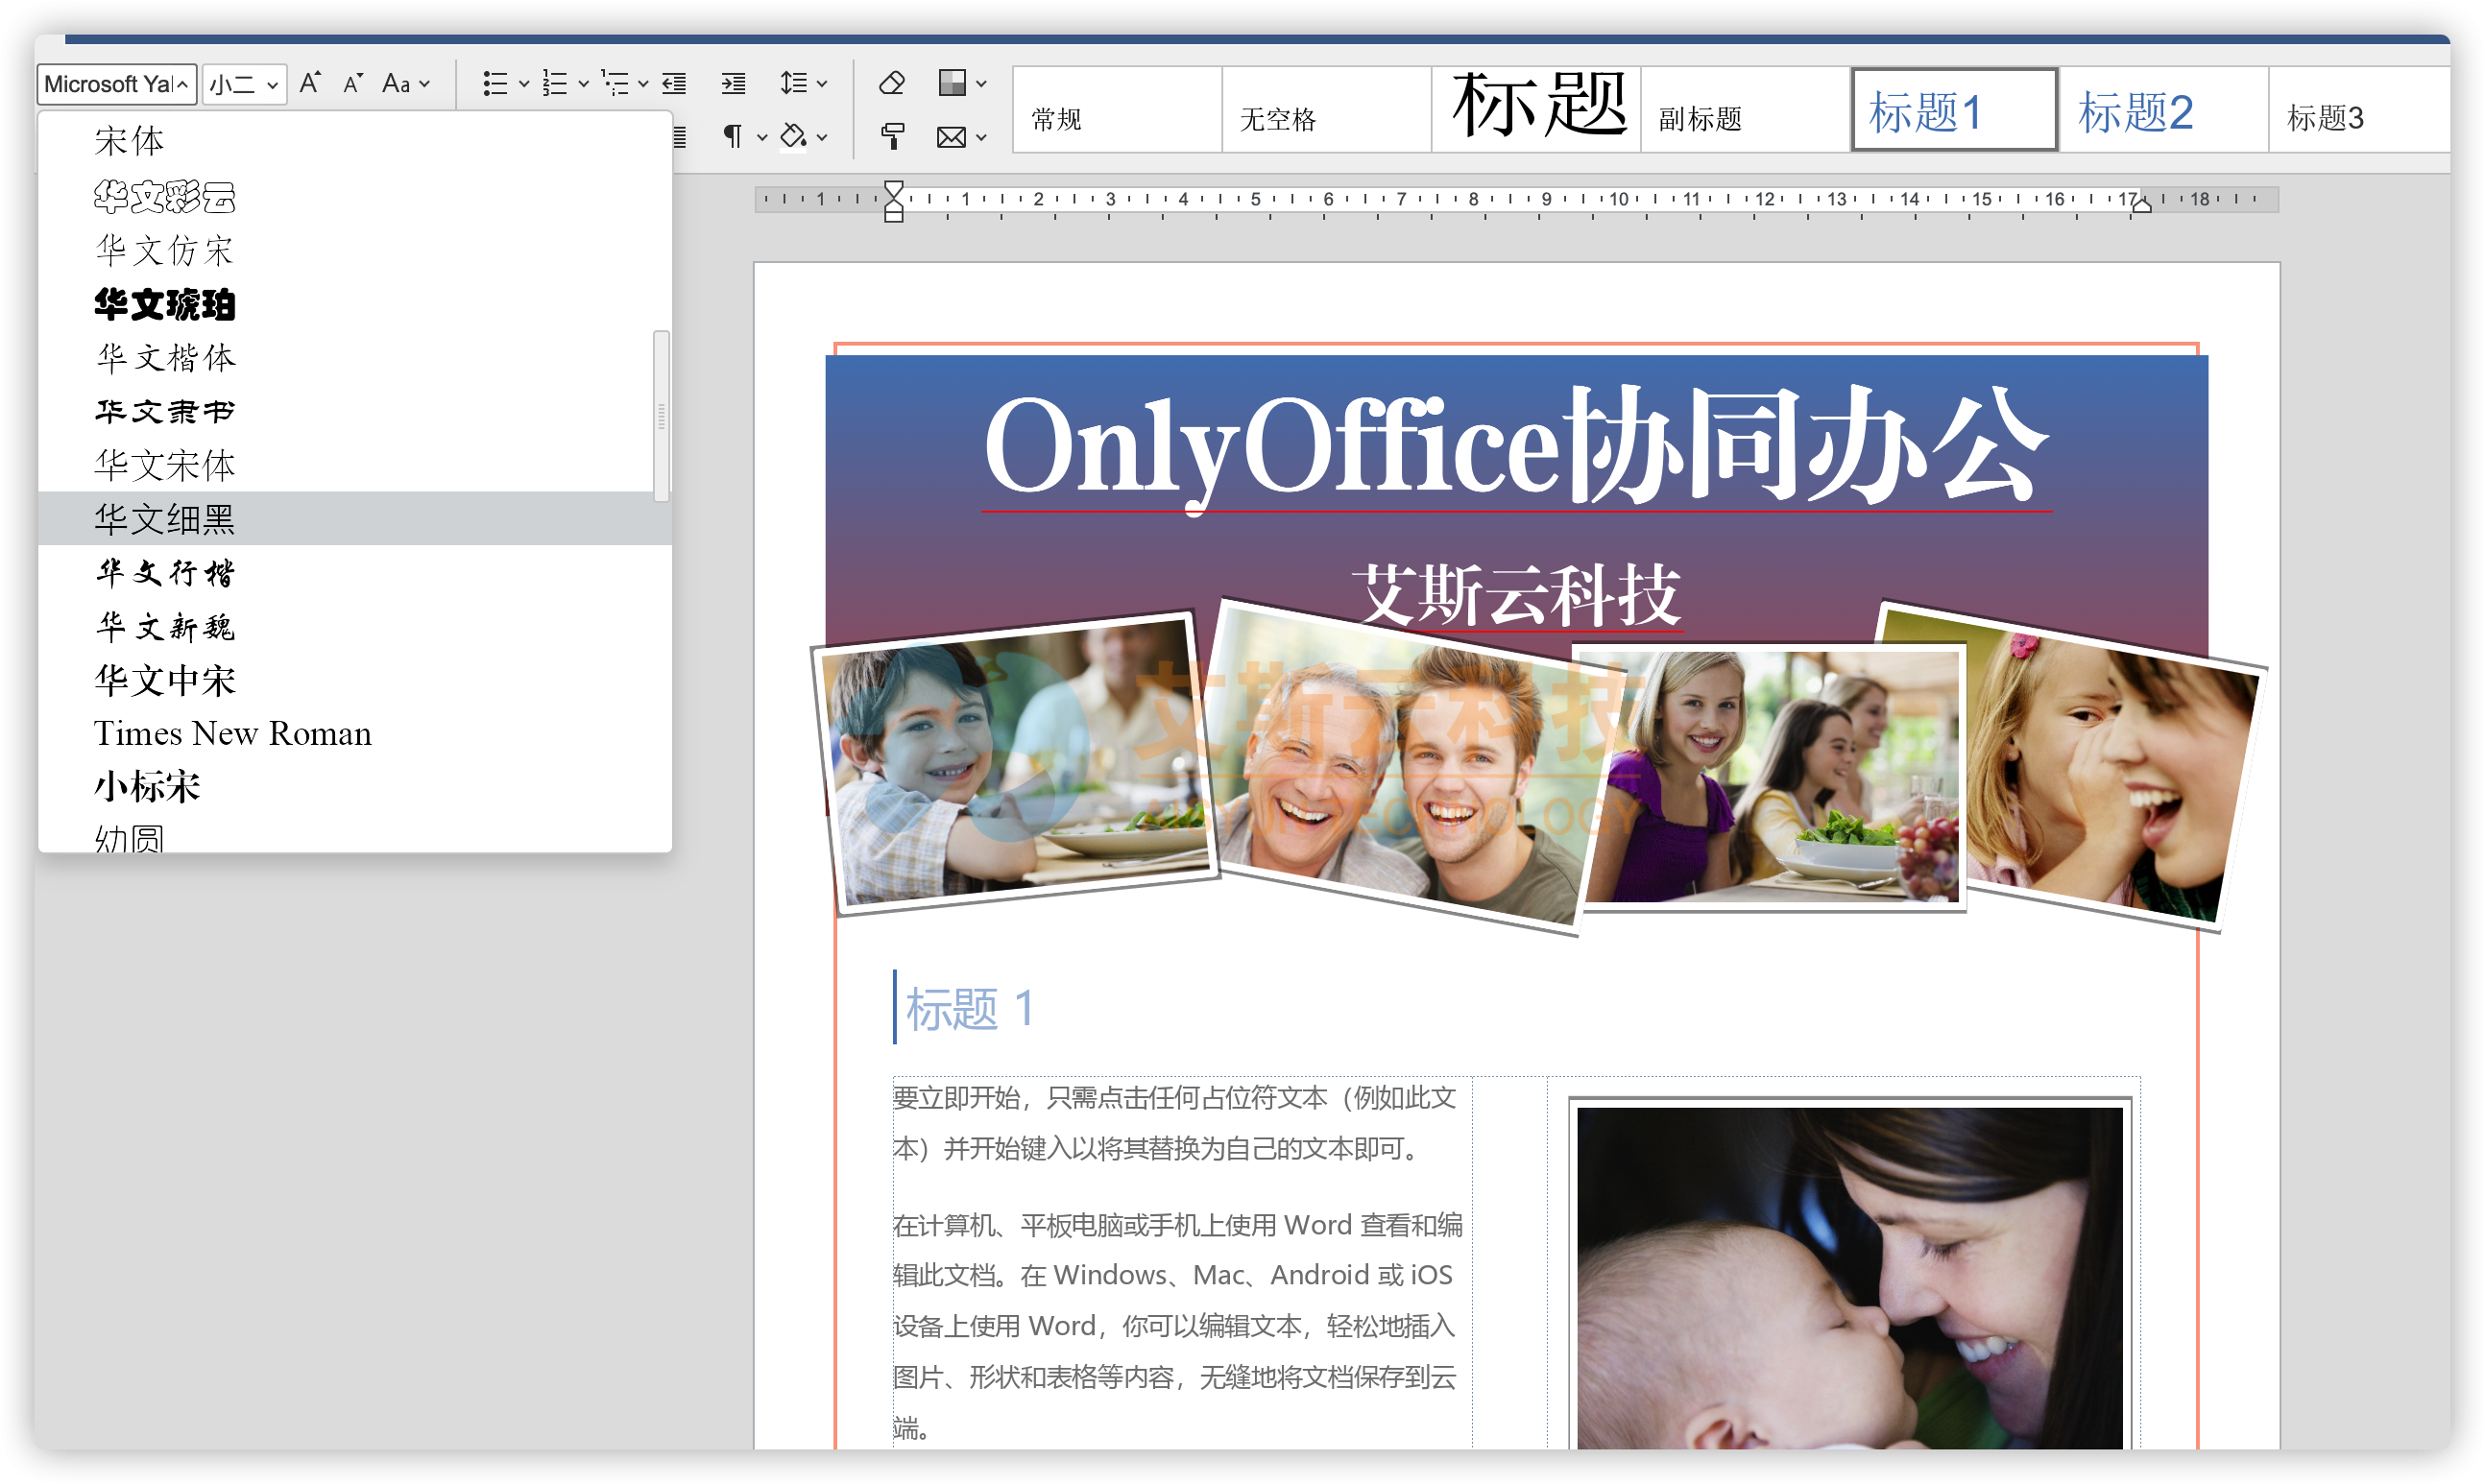Screen dimensions: 2485x1484
Task: Click the mail merge envelope icon
Action: pyautogui.click(x=952, y=137)
